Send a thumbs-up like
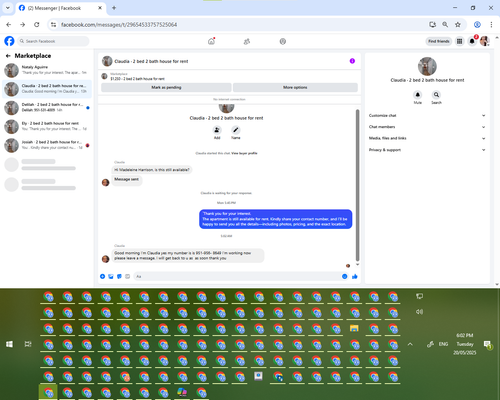The image size is (500, 400). click(355, 276)
